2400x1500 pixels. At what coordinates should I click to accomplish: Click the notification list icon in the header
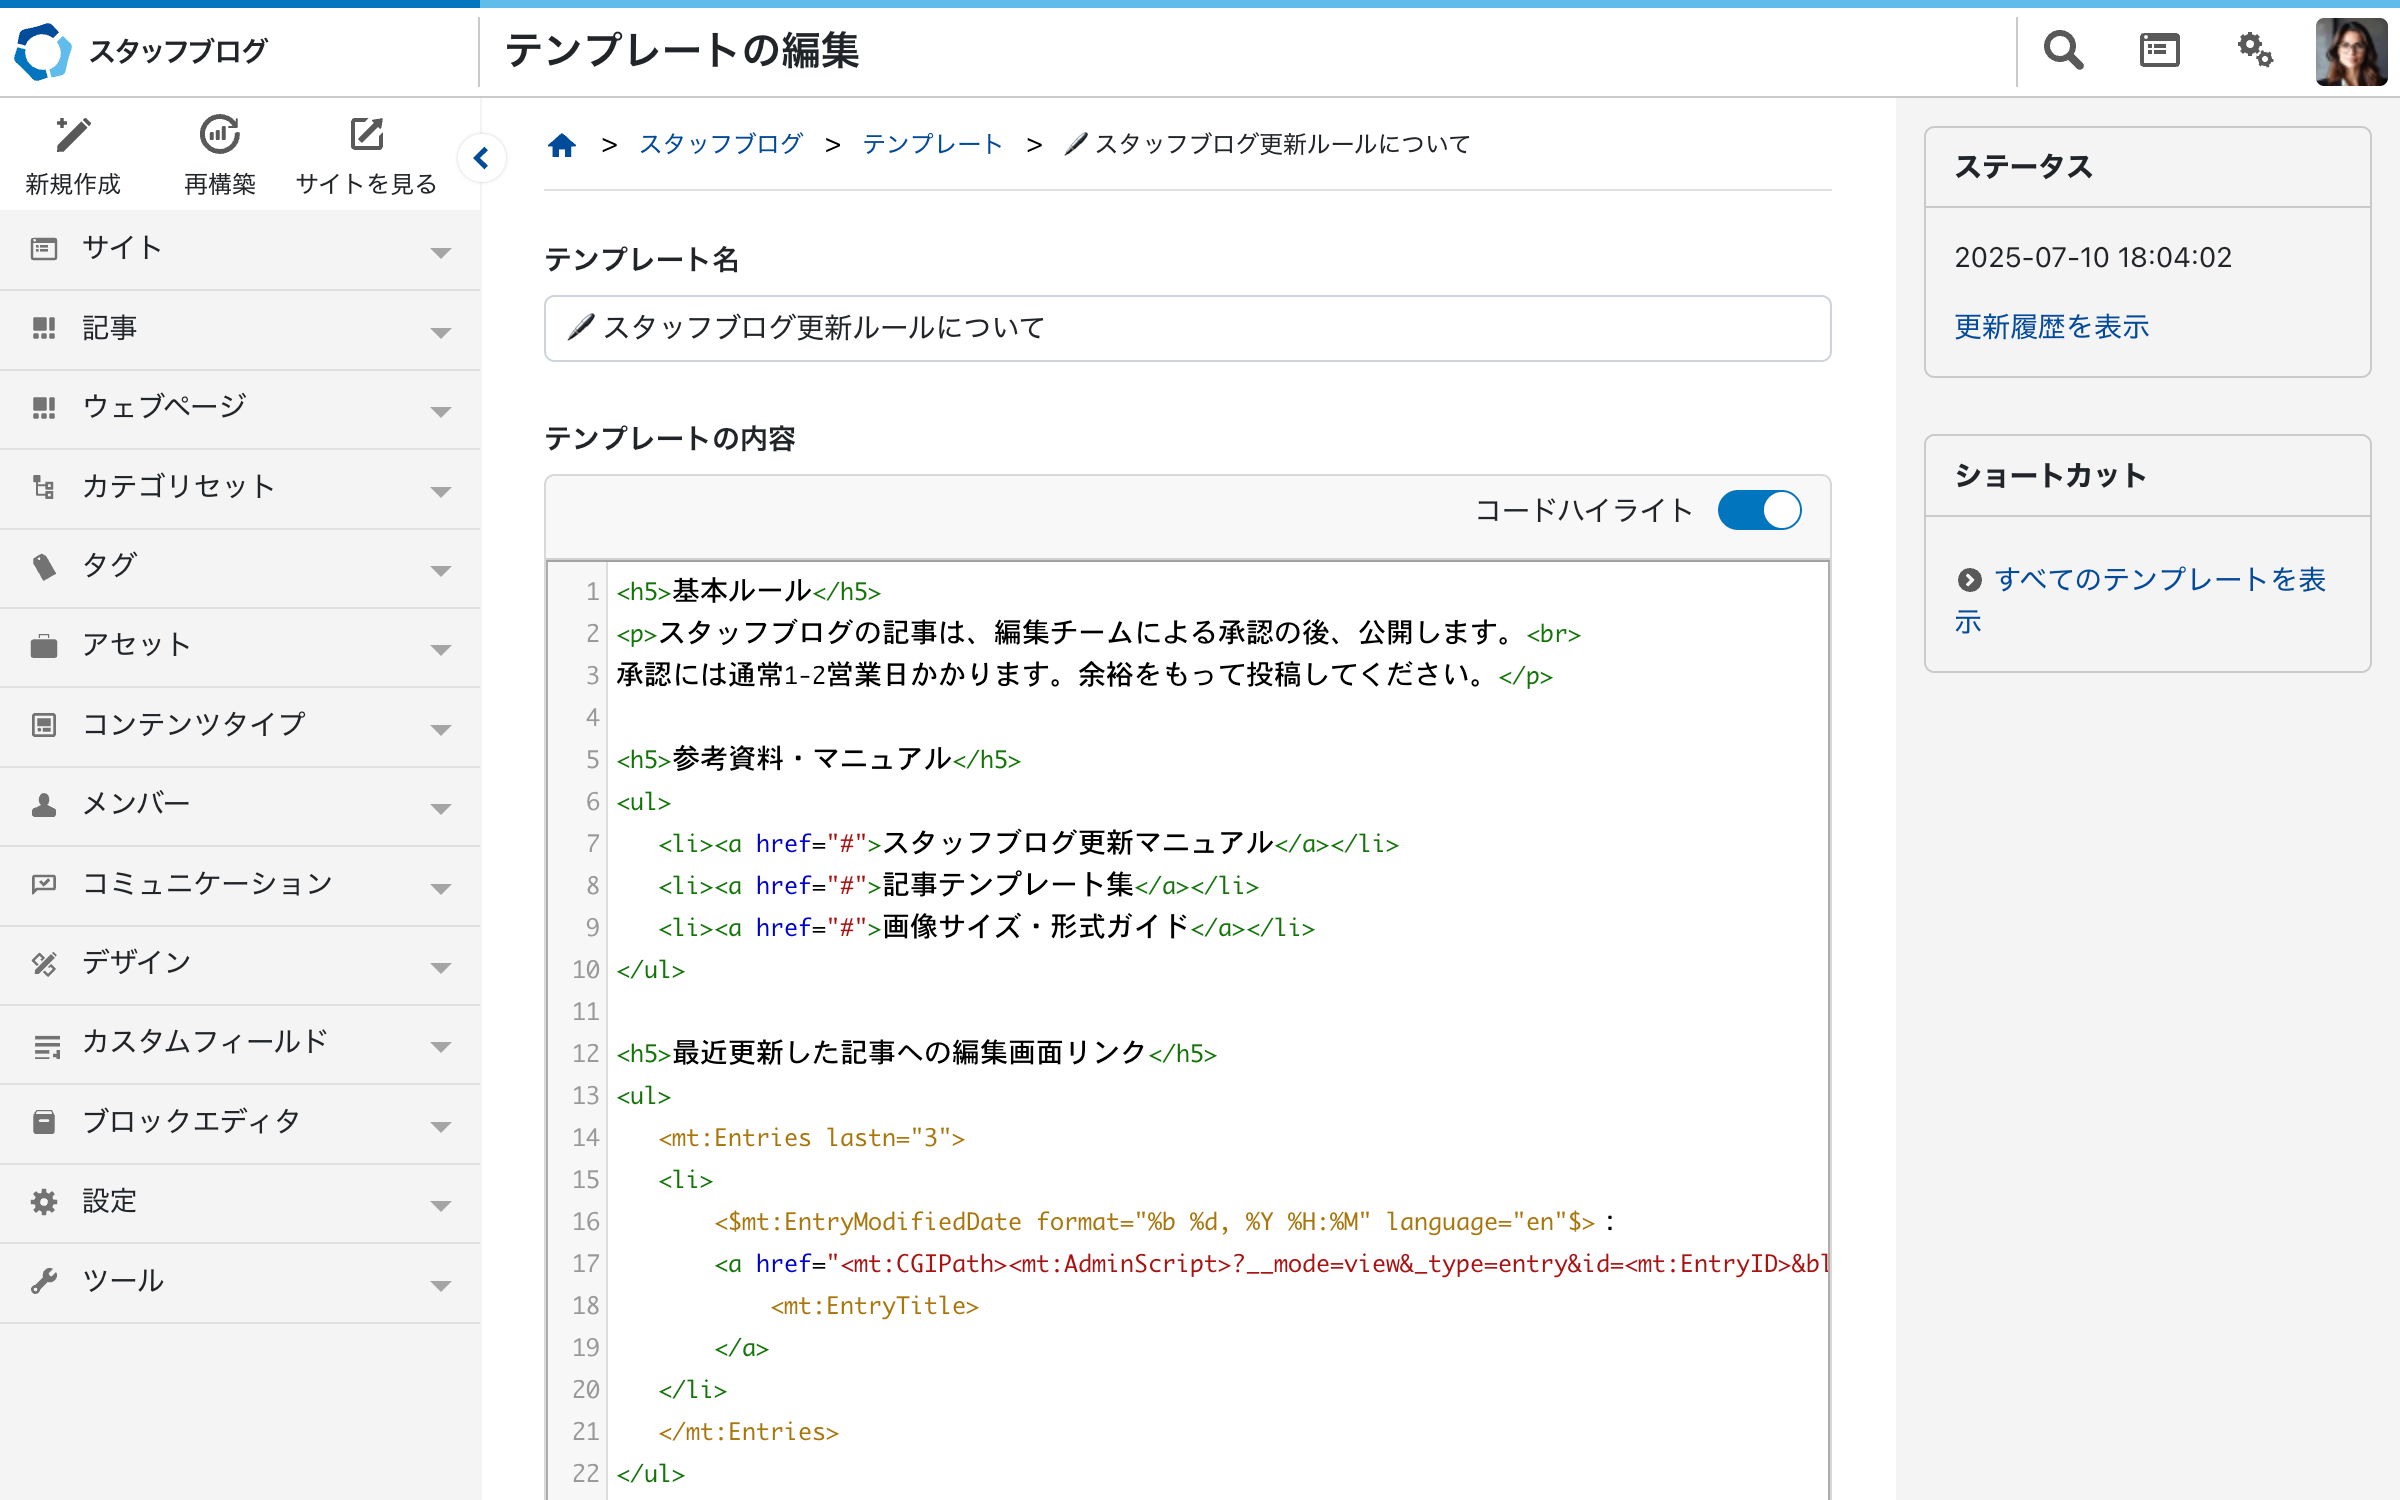(2159, 50)
